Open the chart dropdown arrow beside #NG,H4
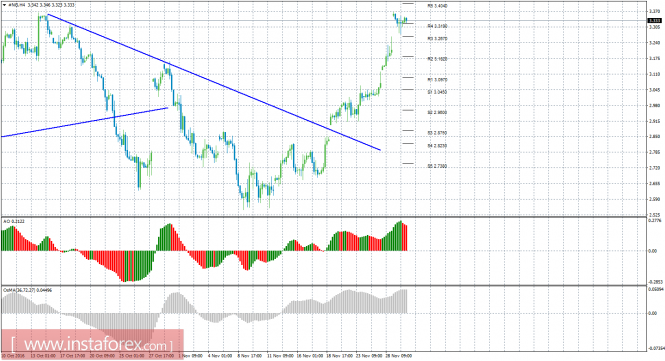 click(x=4, y=5)
